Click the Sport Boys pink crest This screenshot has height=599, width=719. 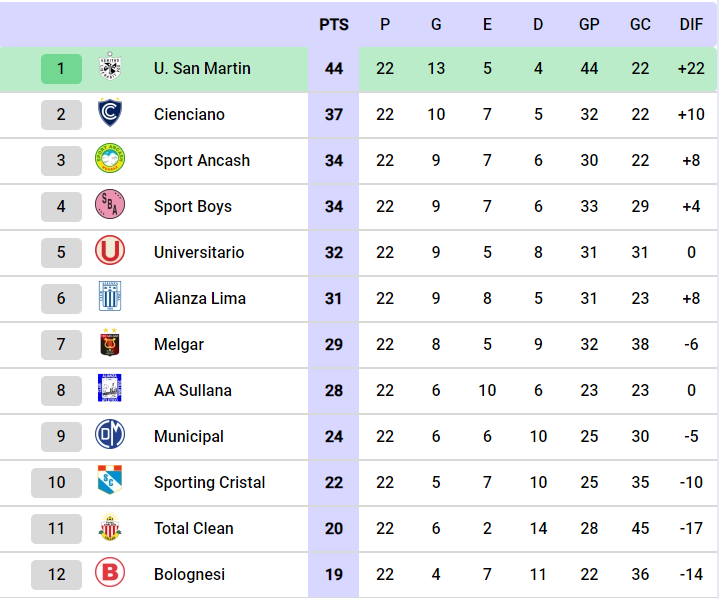(x=110, y=206)
